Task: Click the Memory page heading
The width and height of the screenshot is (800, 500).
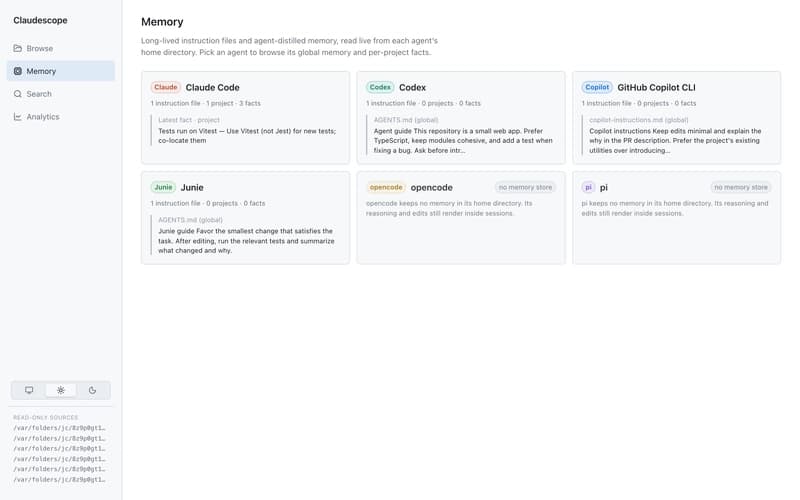Action: [x=162, y=22]
